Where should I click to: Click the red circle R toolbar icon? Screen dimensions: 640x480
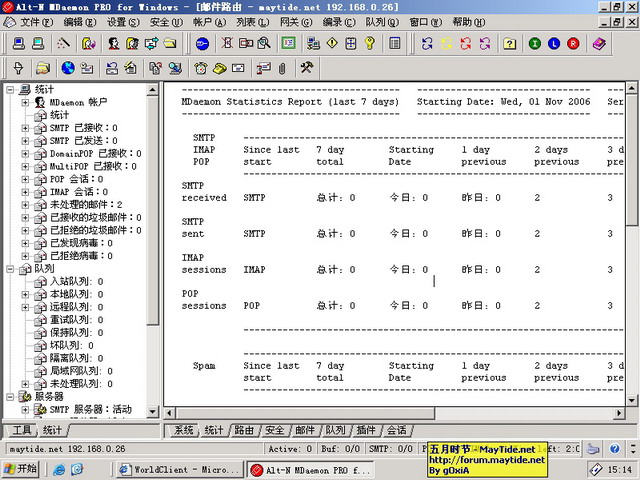click(573, 43)
